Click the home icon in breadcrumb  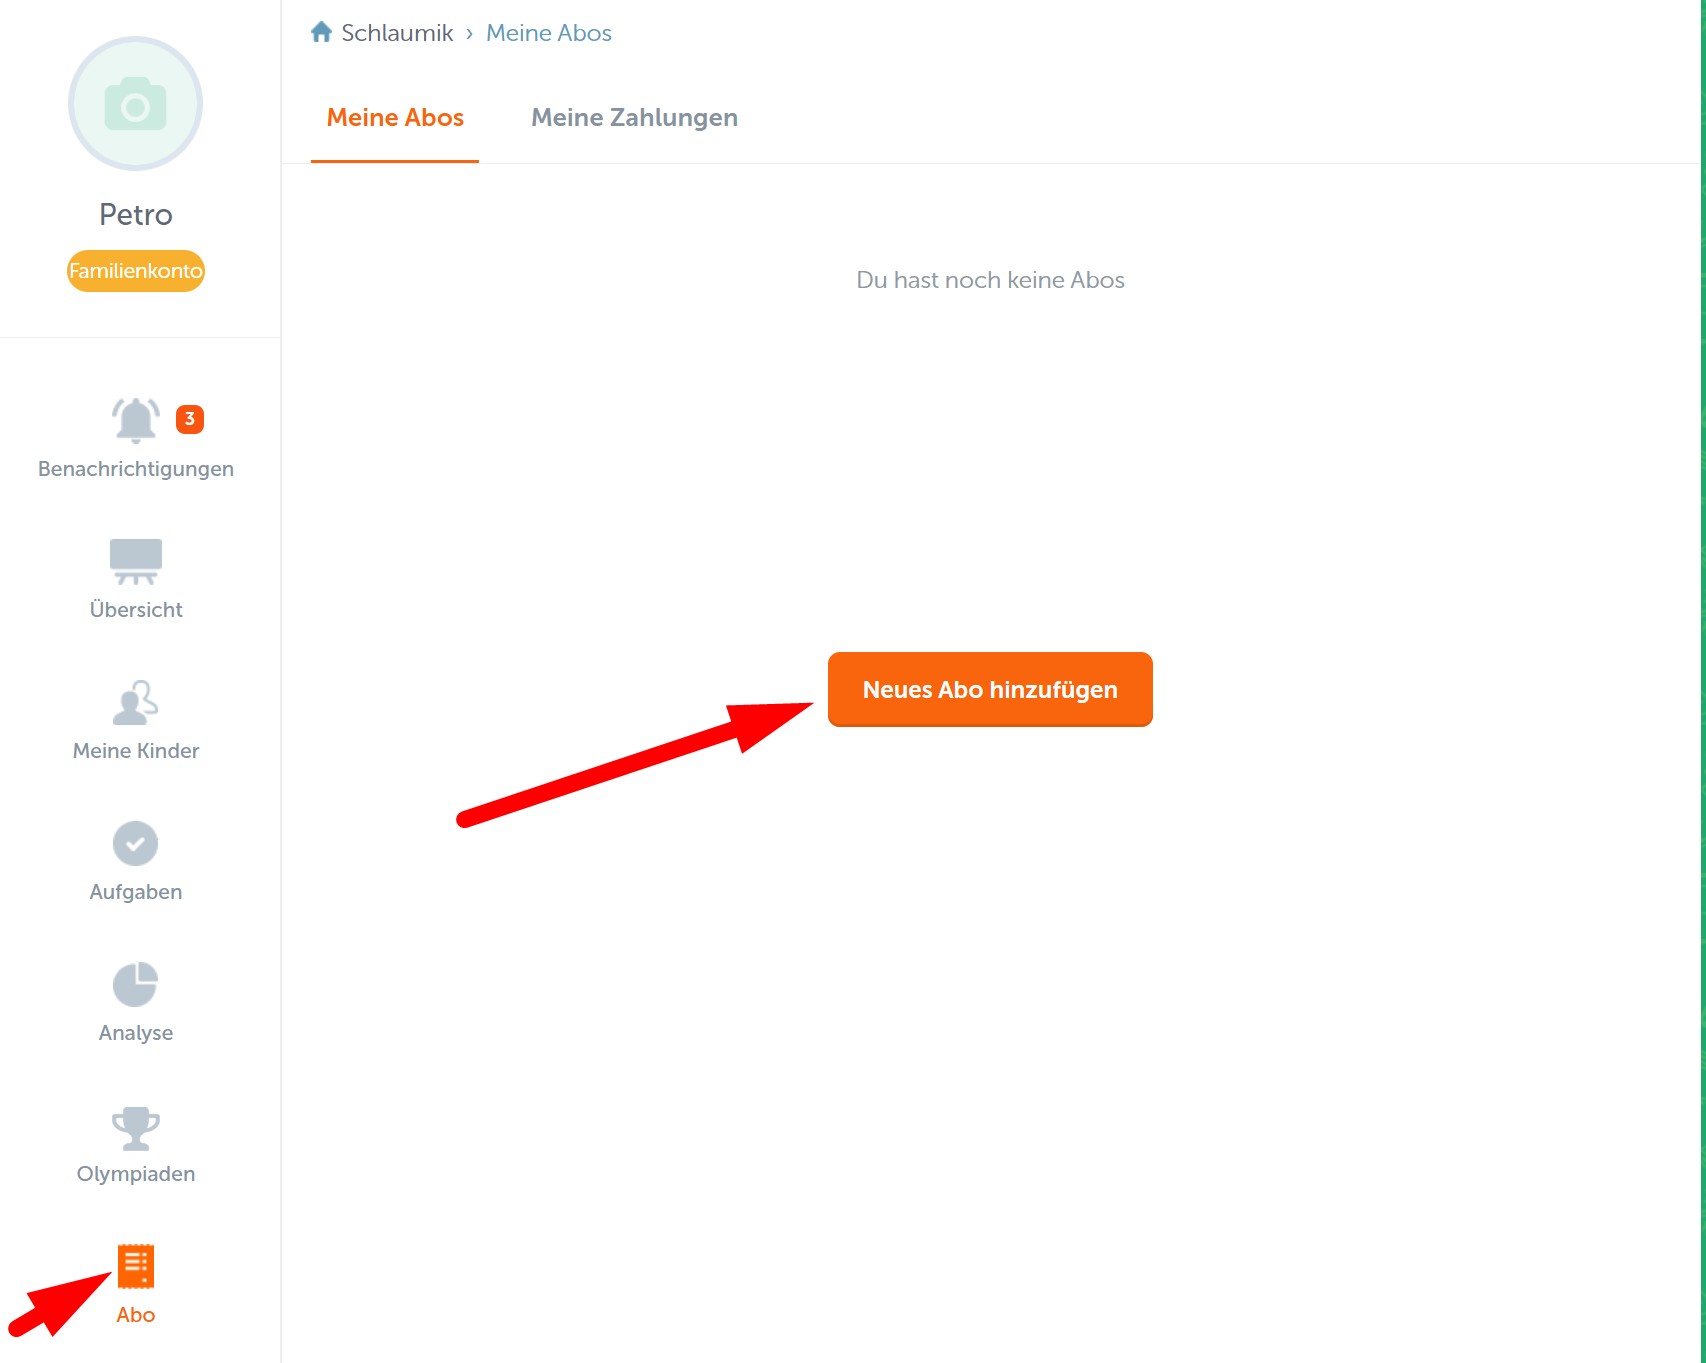[321, 33]
